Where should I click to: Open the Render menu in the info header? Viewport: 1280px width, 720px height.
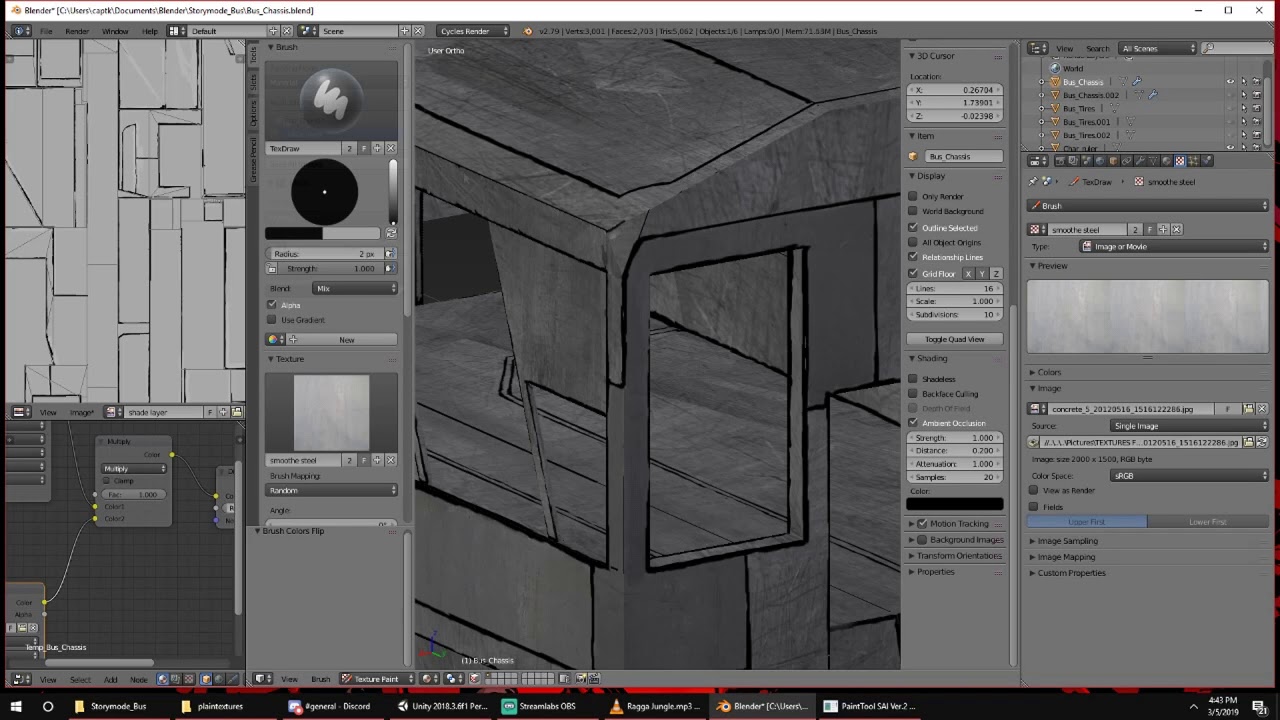point(77,31)
